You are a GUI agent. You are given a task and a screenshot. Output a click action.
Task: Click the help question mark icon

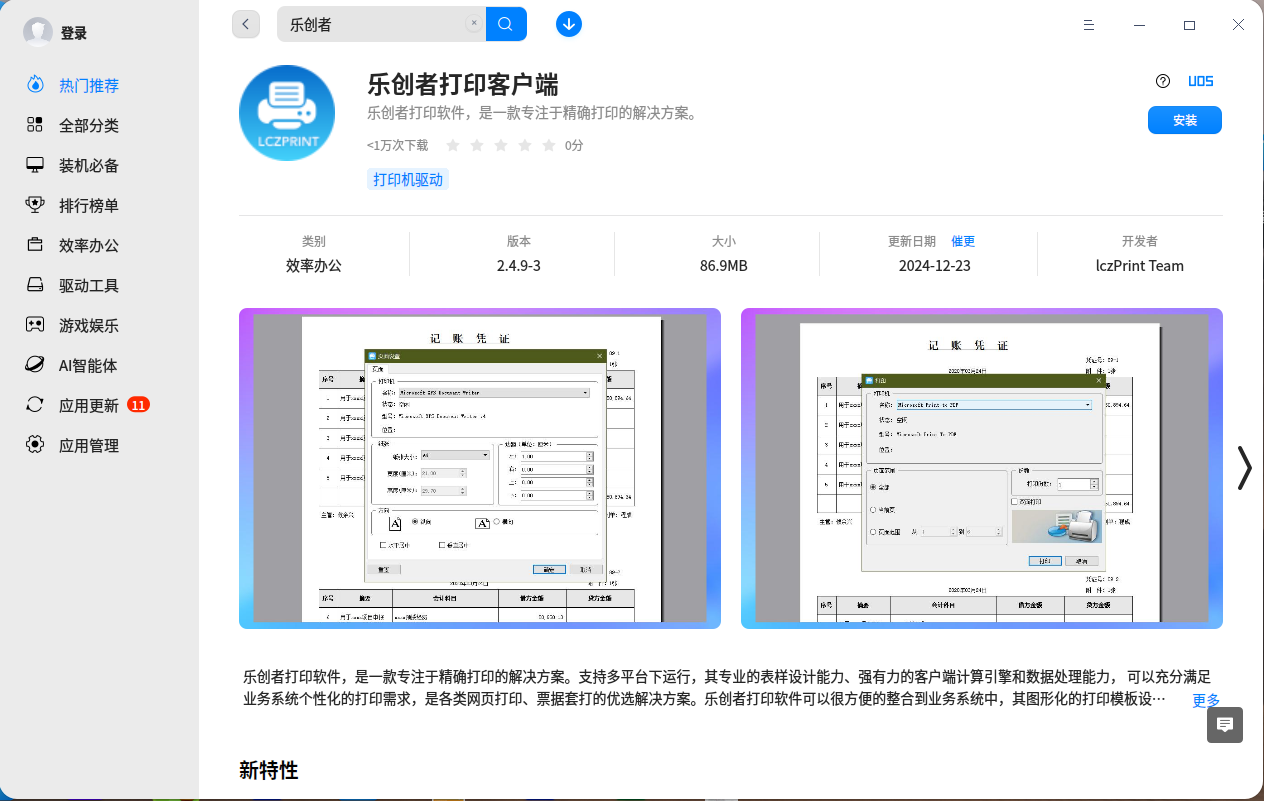pos(1162,82)
